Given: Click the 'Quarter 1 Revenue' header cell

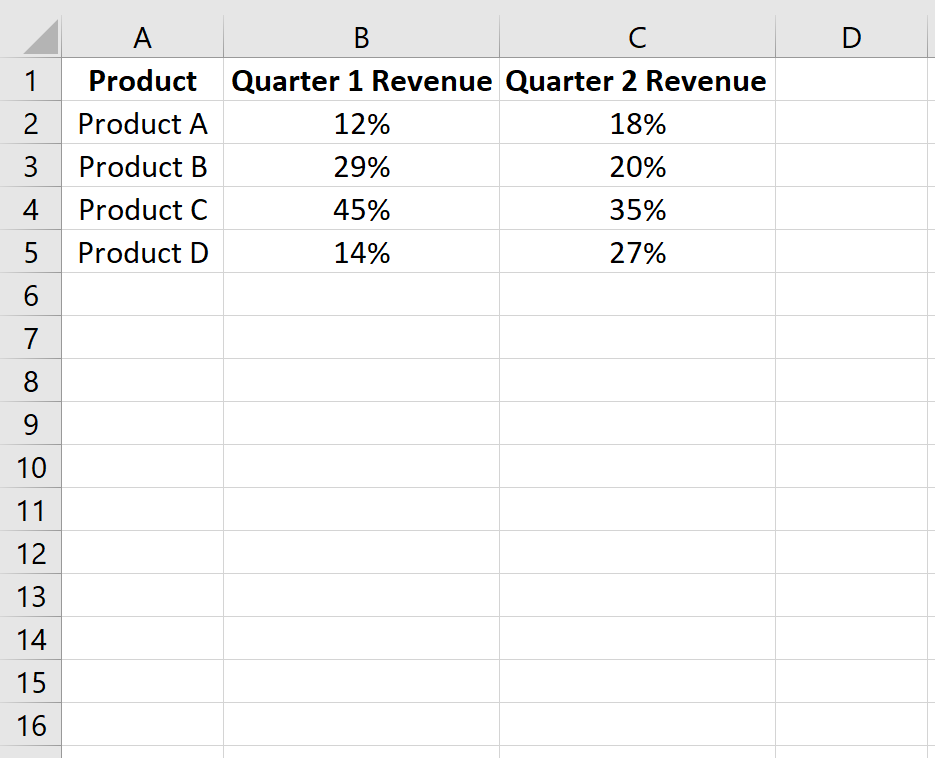Looking at the screenshot, I should pyautogui.click(x=361, y=79).
